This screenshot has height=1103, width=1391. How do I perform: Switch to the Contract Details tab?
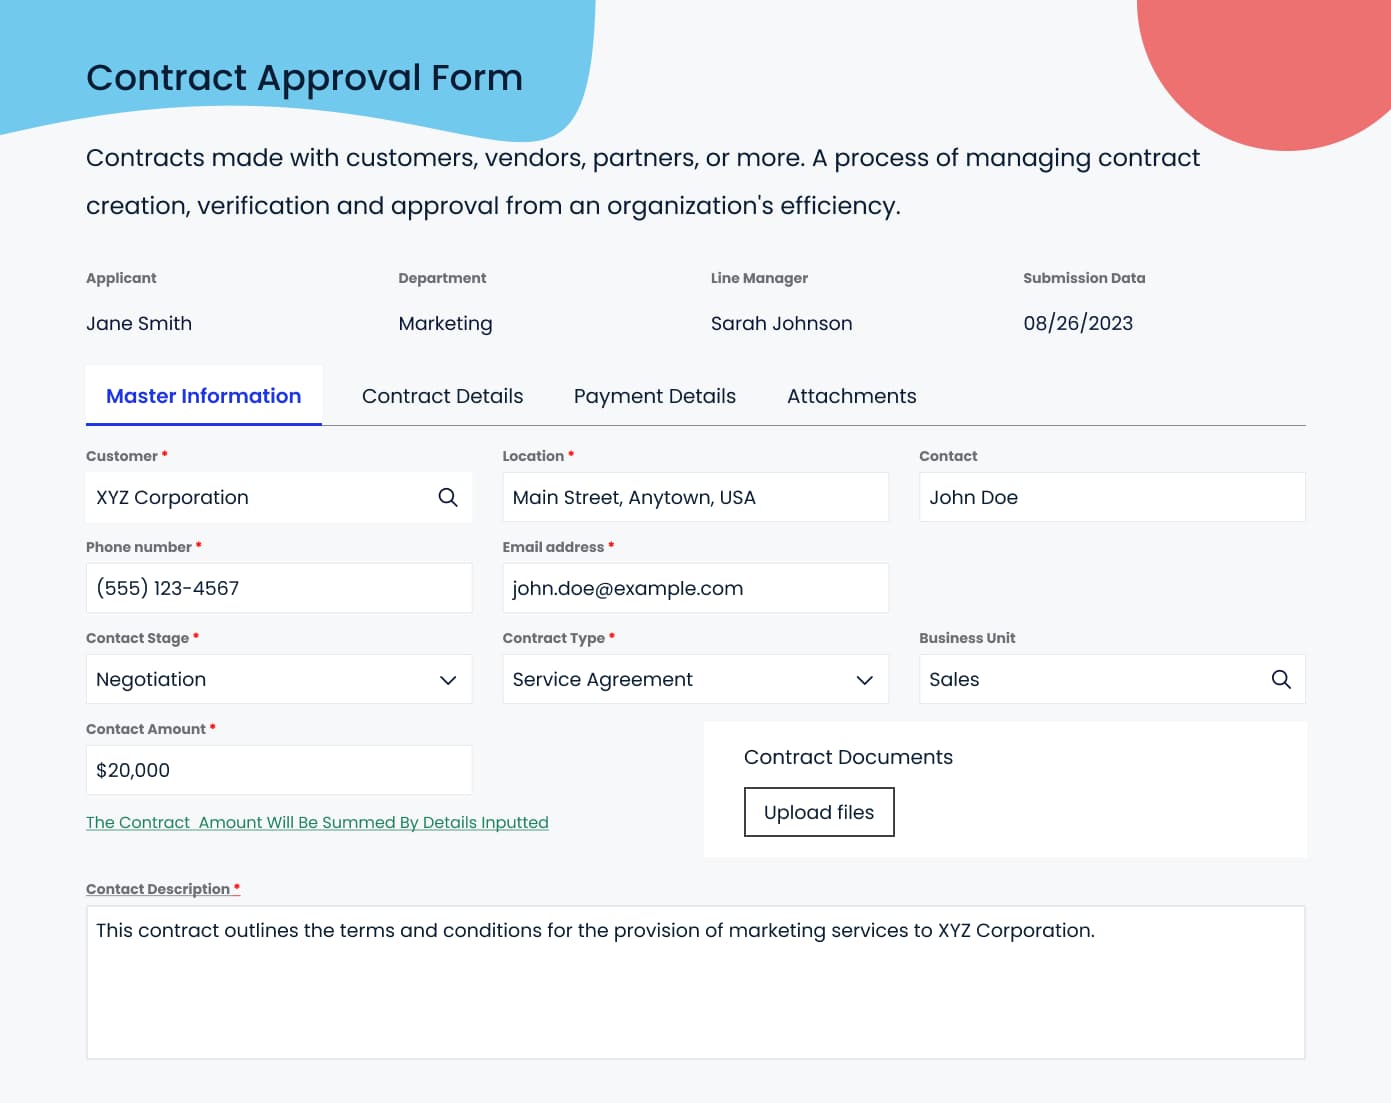[x=442, y=396]
